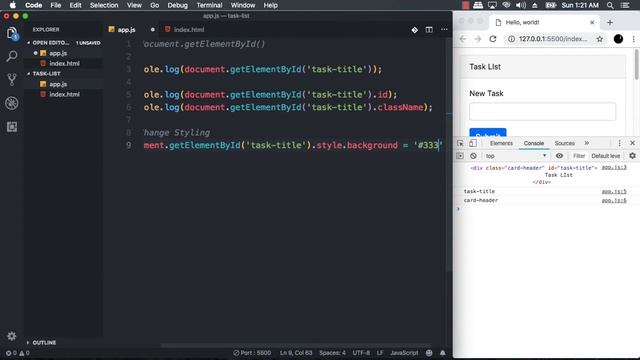Select app.js under Open Editors
Viewport: 640px width, 360px height.
pyautogui.click(x=58, y=53)
